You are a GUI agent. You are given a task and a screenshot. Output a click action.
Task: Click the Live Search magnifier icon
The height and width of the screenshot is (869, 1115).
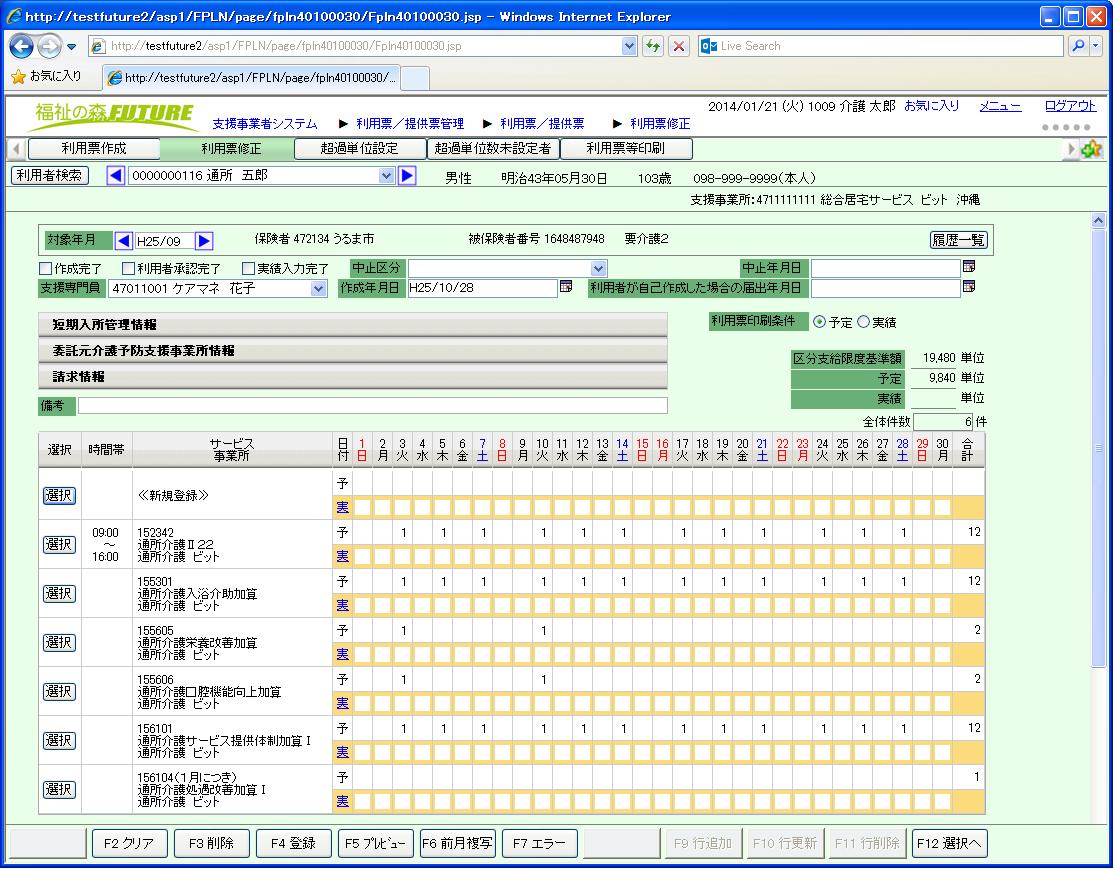(1079, 46)
